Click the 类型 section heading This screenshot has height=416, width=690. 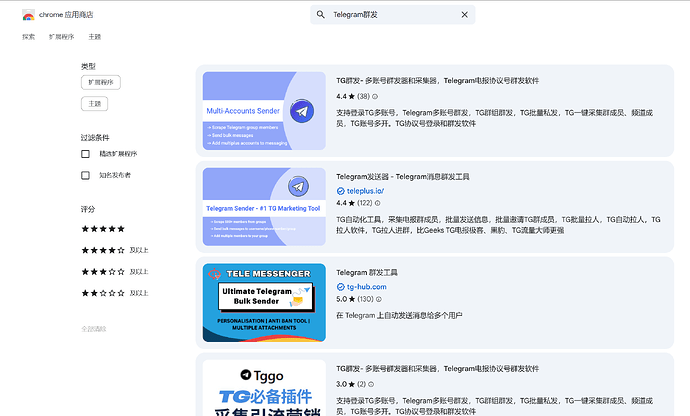point(88,66)
